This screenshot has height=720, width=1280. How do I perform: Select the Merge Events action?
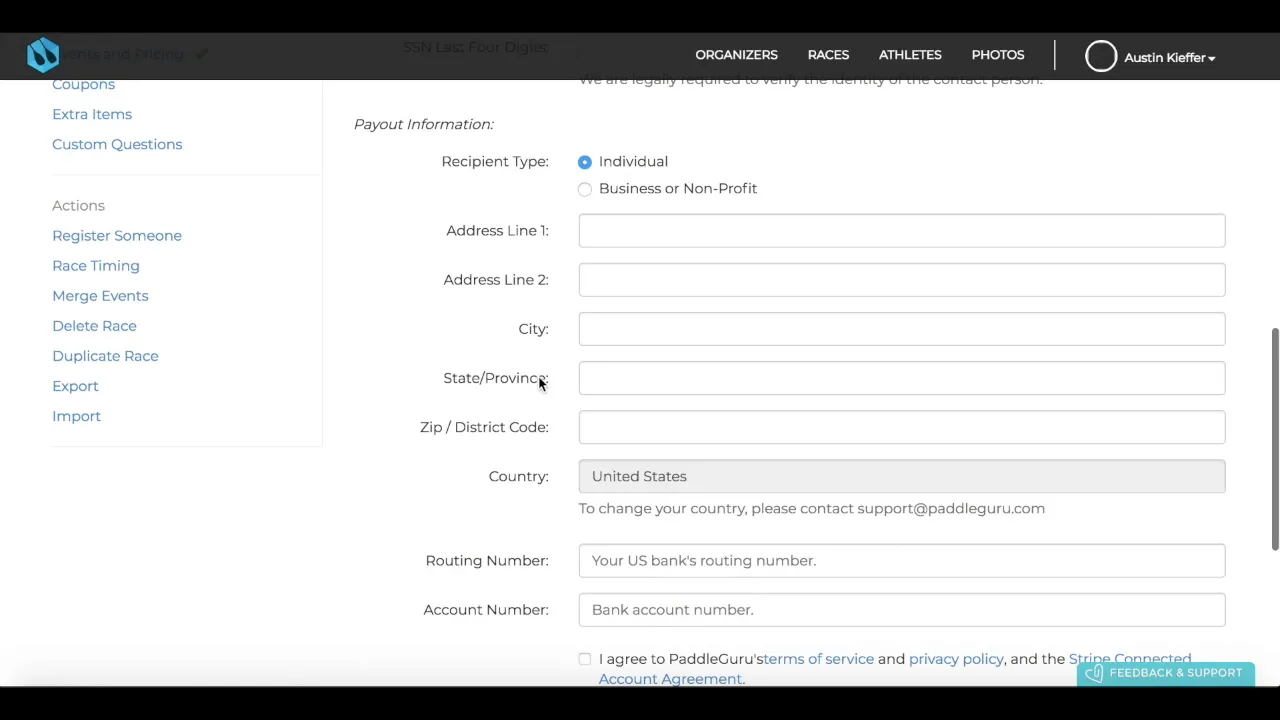pyautogui.click(x=100, y=295)
